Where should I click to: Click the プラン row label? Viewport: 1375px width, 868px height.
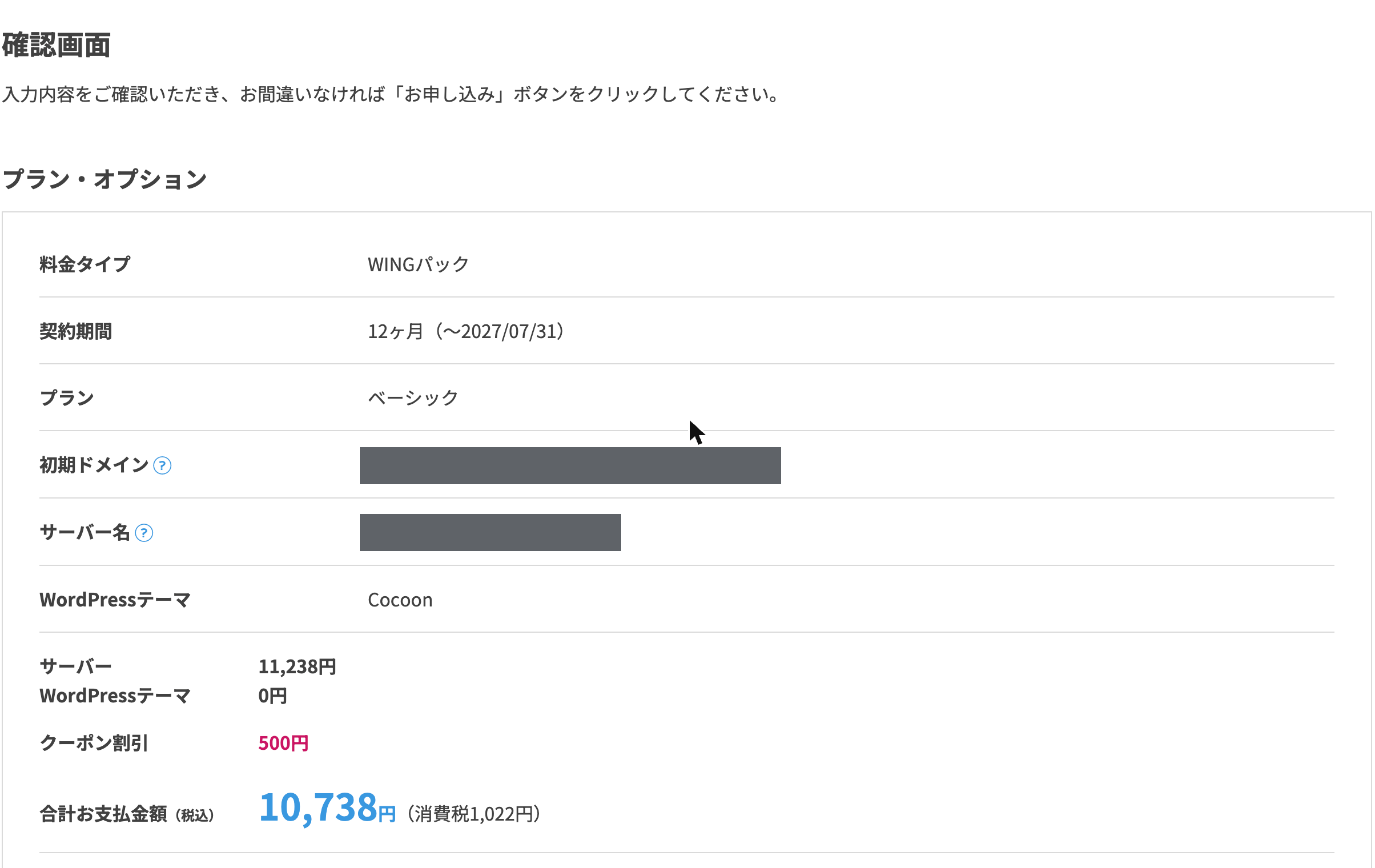pos(67,397)
